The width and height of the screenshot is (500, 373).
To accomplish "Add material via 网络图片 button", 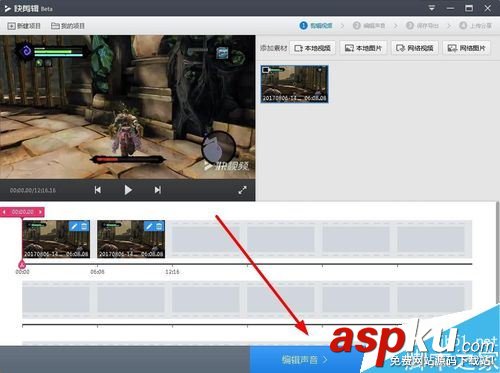I will (466, 48).
